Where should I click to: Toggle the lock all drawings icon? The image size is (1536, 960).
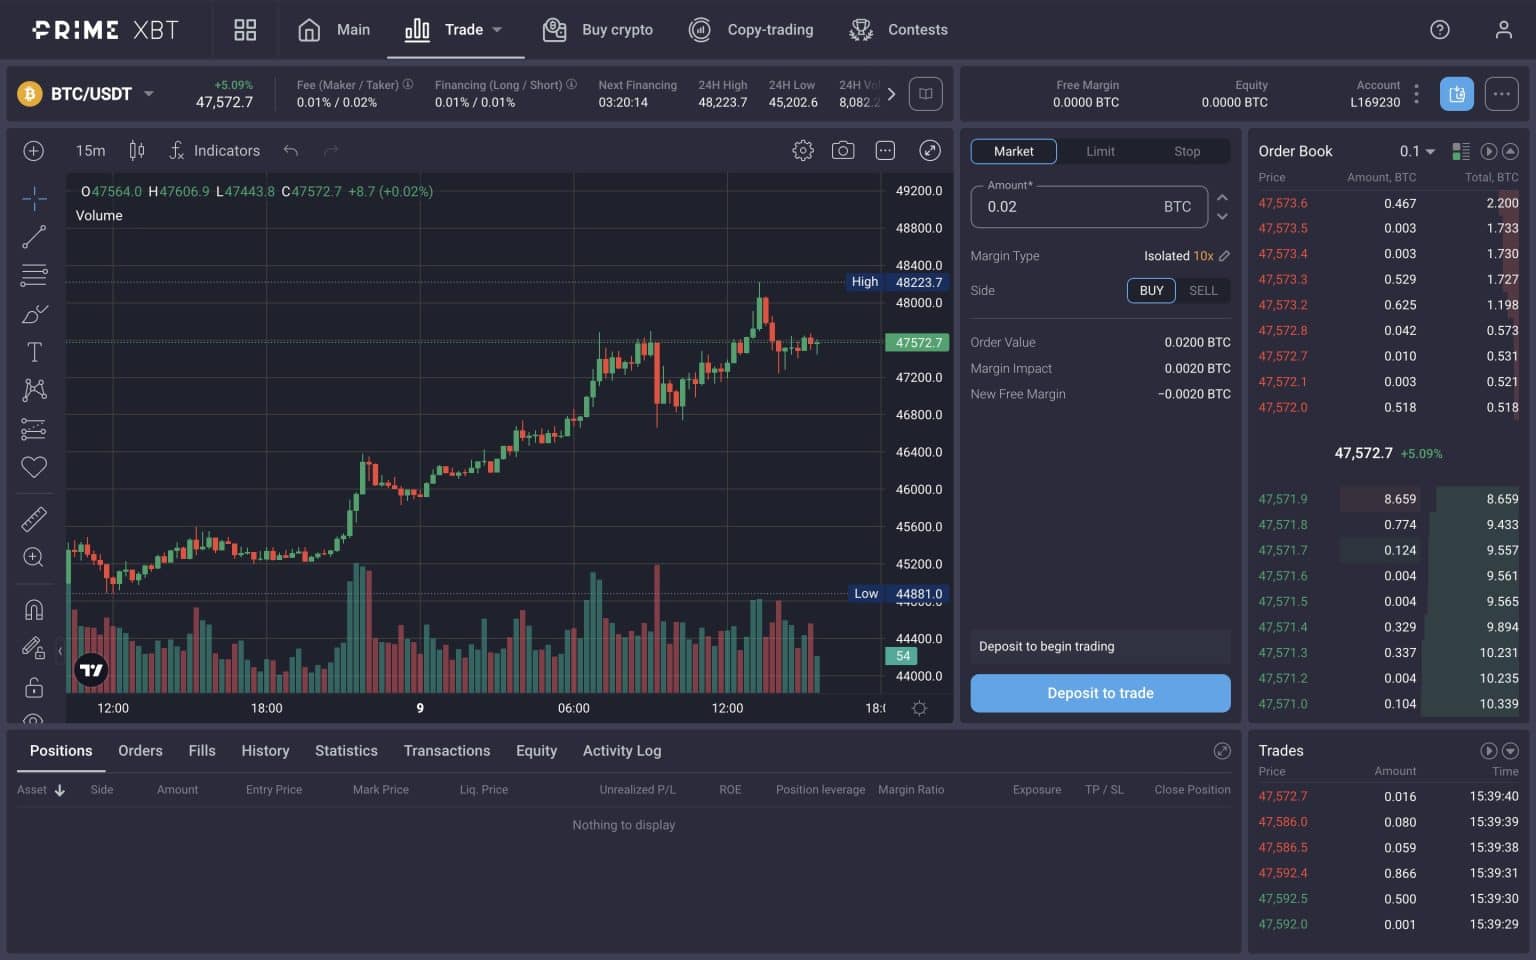33,686
